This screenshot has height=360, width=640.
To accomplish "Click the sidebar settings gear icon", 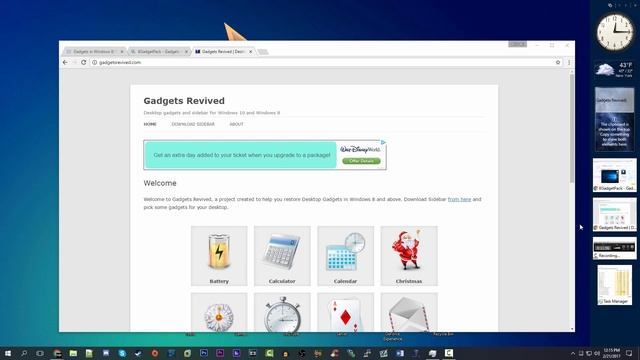I will (610, 5).
